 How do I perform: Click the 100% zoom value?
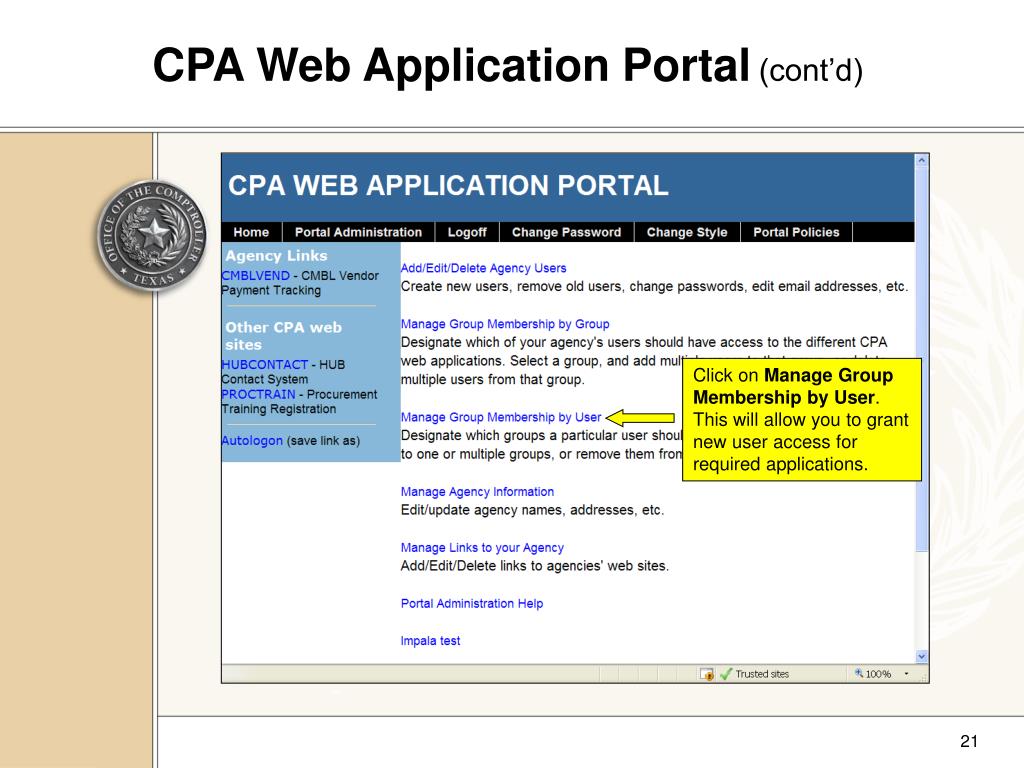(x=878, y=674)
